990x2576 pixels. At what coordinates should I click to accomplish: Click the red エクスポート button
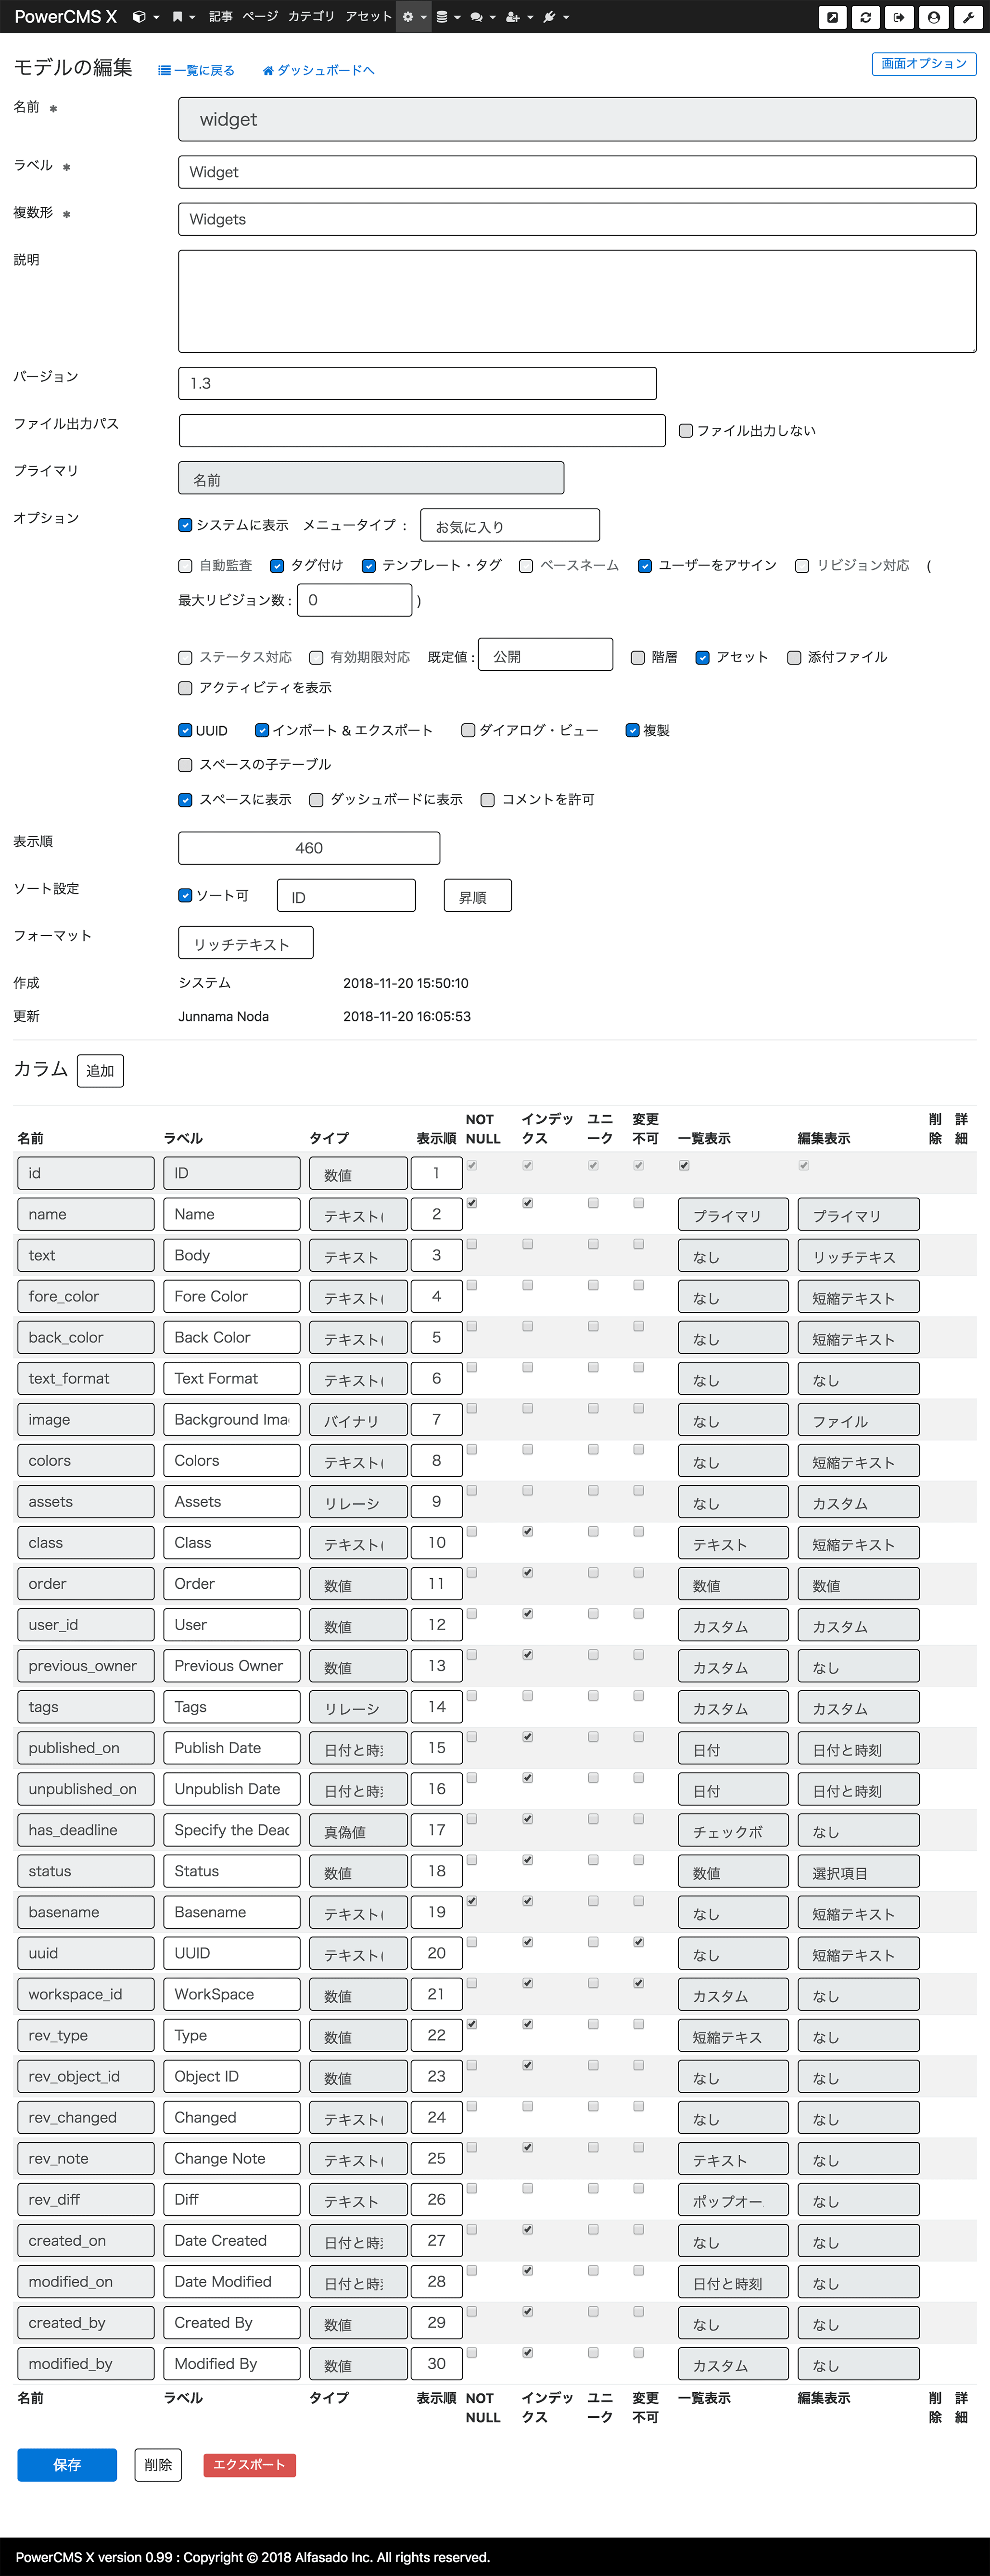249,2464
